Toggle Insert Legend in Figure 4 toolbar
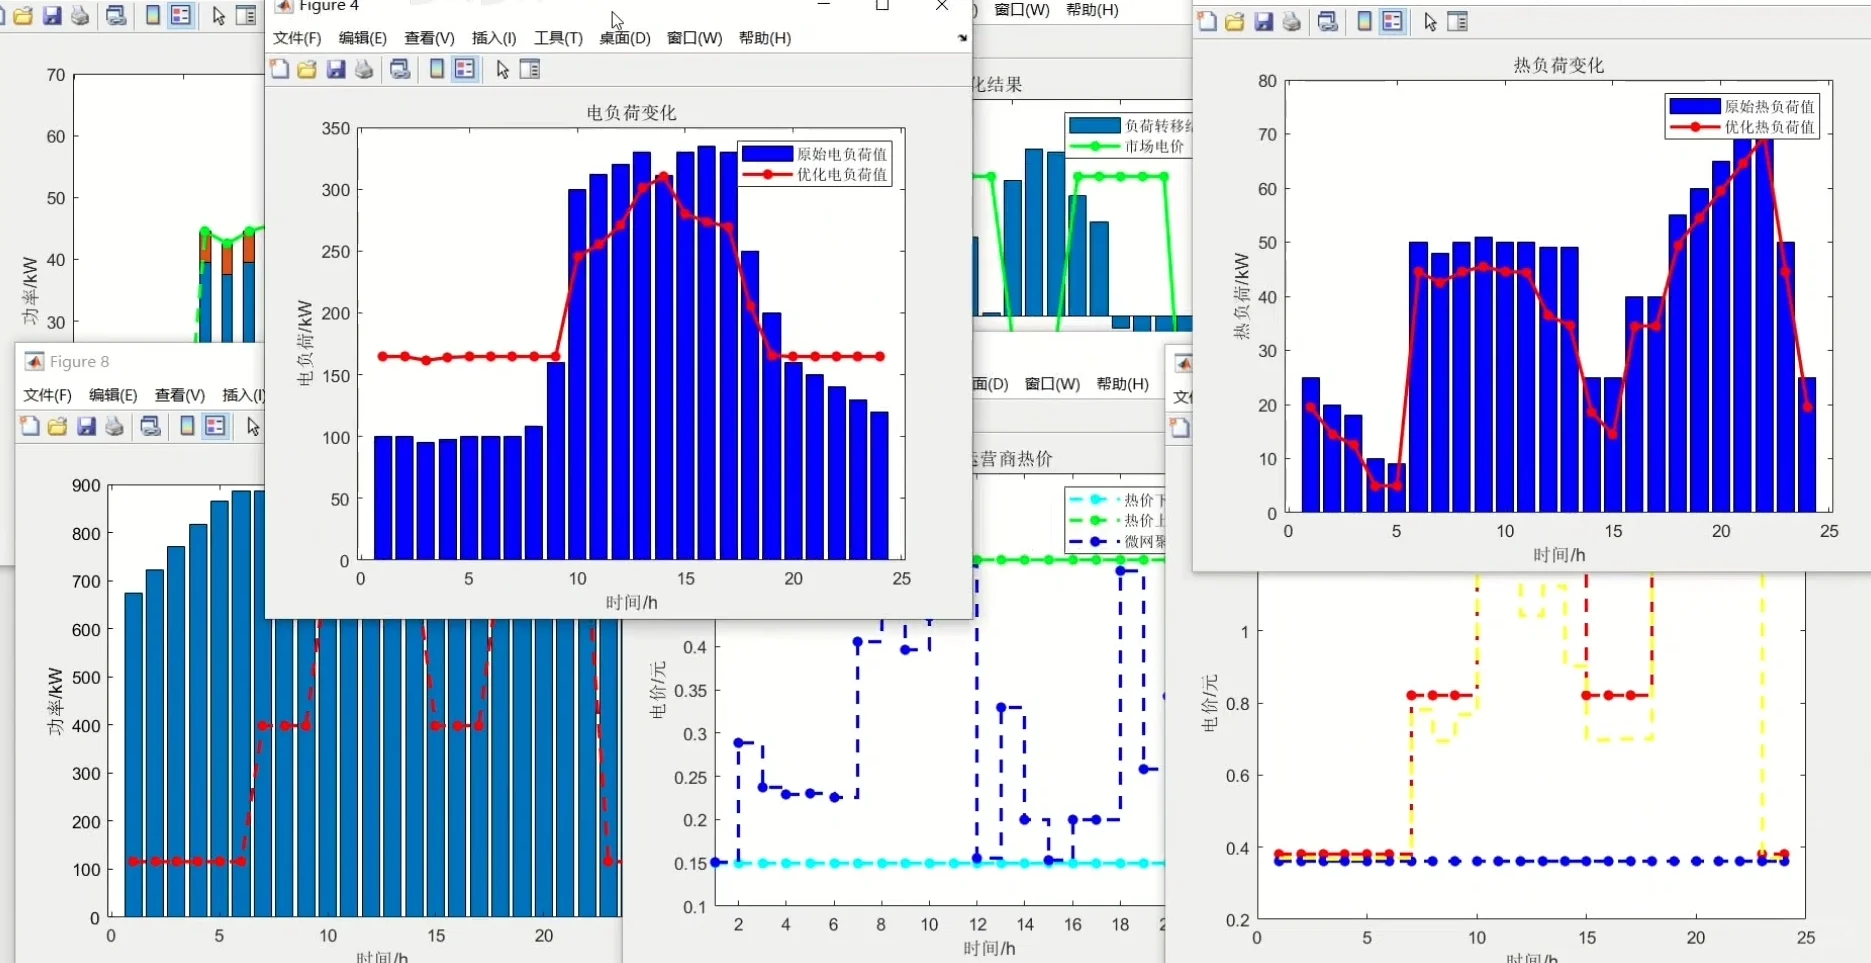This screenshot has width=1871, height=963. (465, 69)
